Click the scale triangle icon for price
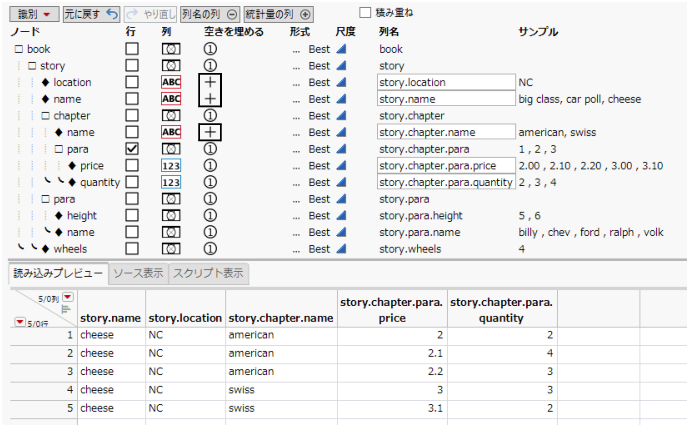689x427 pixels. pos(341,166)
